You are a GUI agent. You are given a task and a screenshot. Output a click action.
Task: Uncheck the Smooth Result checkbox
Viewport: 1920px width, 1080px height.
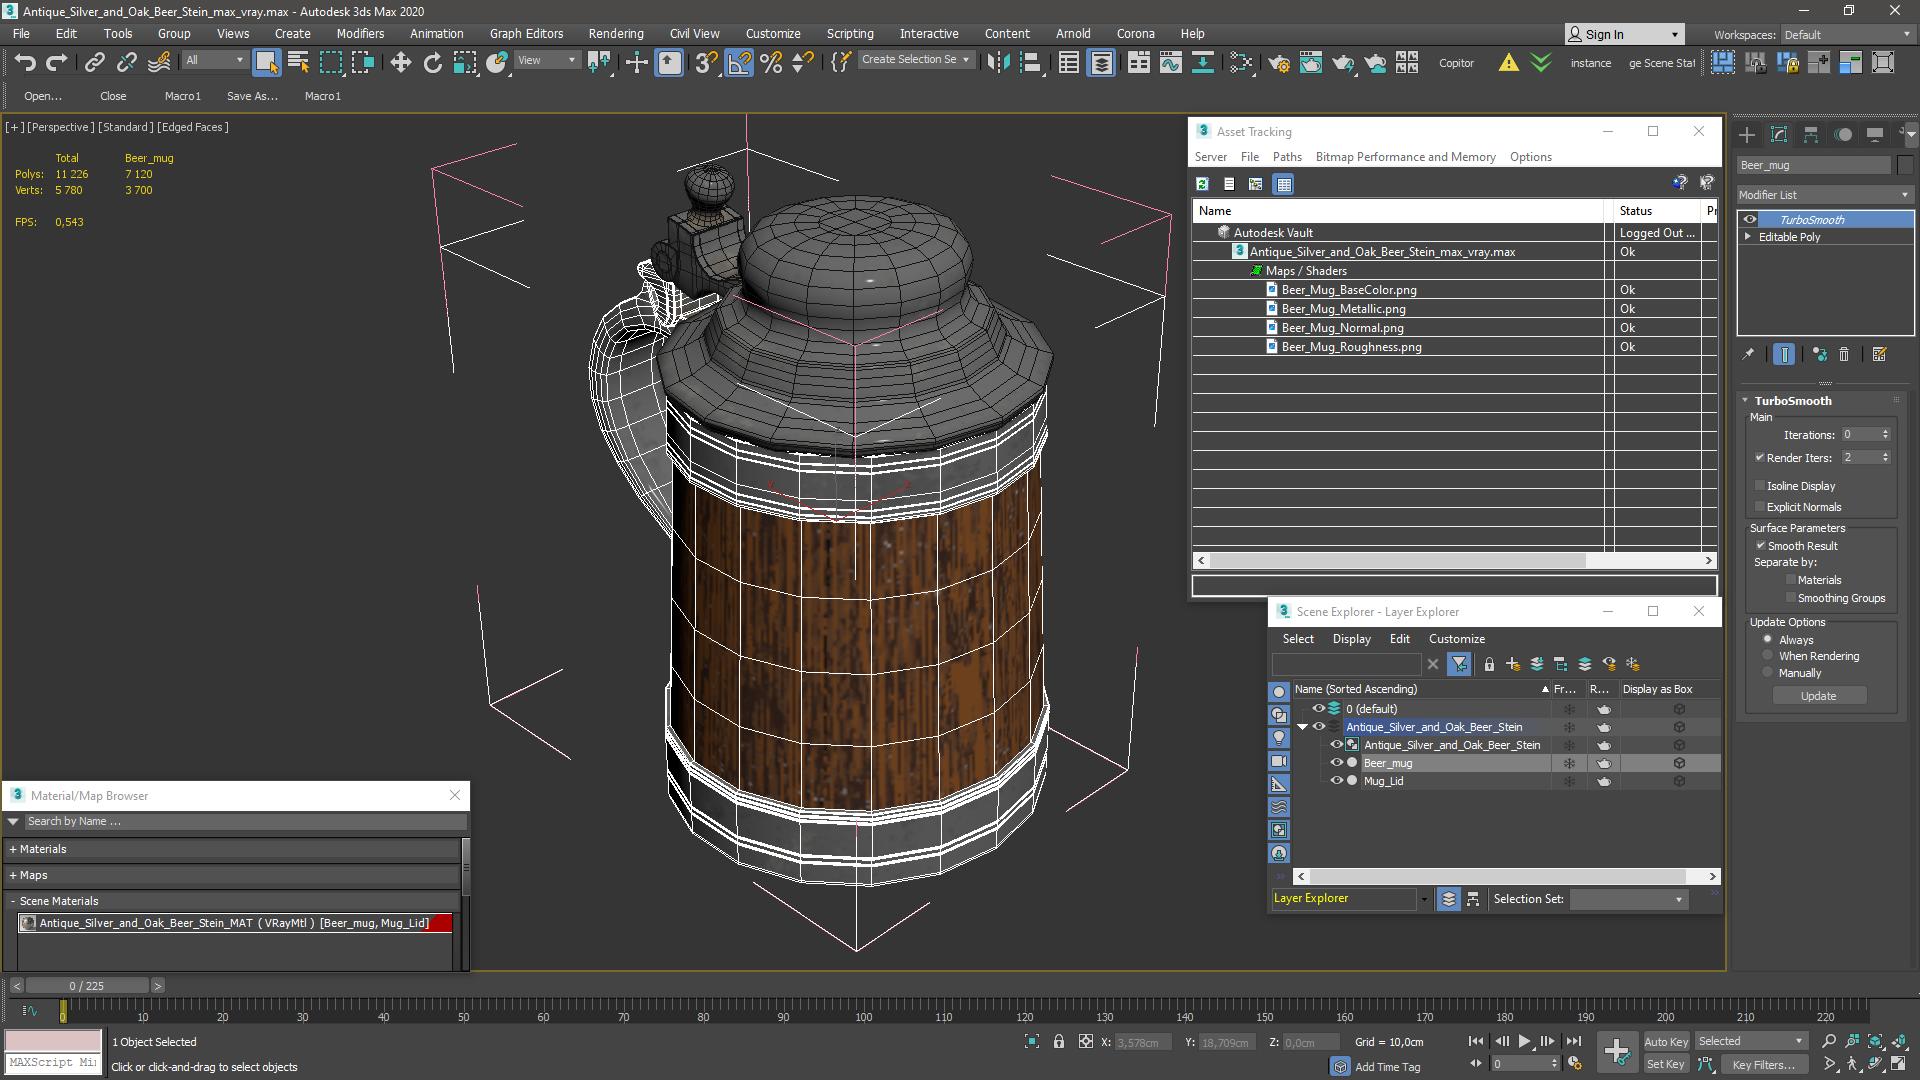point(1760,546)
